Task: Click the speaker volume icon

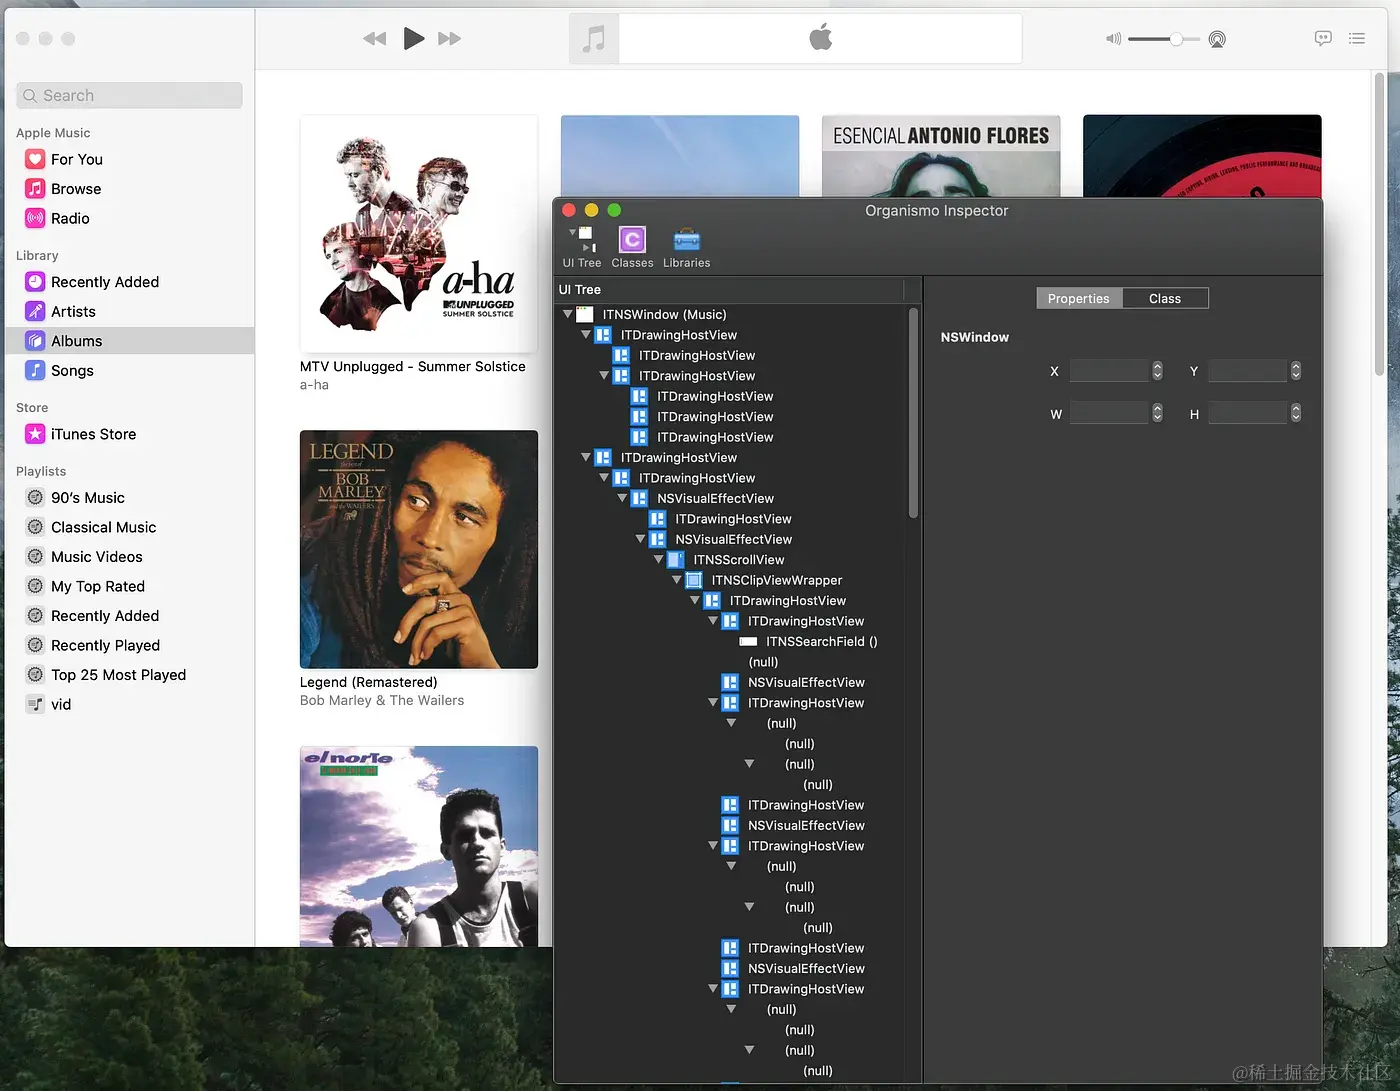Action: [x=1113, y=39]
